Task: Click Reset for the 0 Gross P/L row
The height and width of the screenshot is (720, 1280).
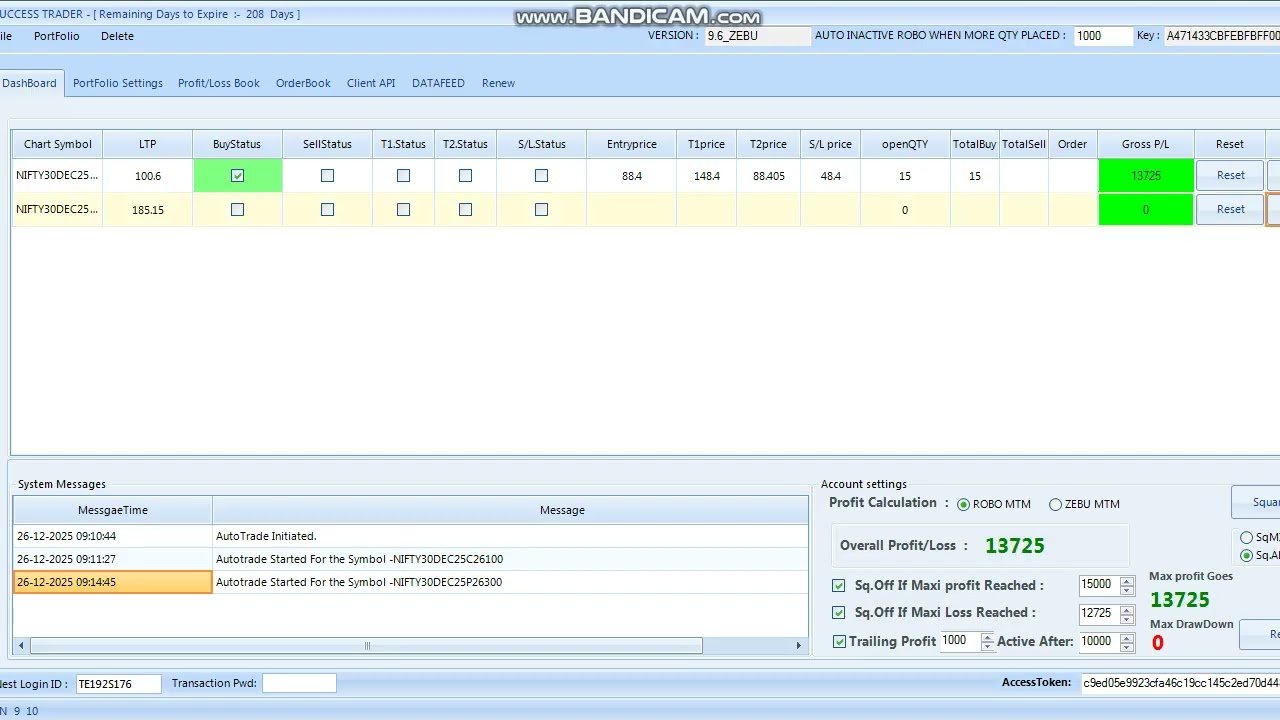Action: 1230,209
